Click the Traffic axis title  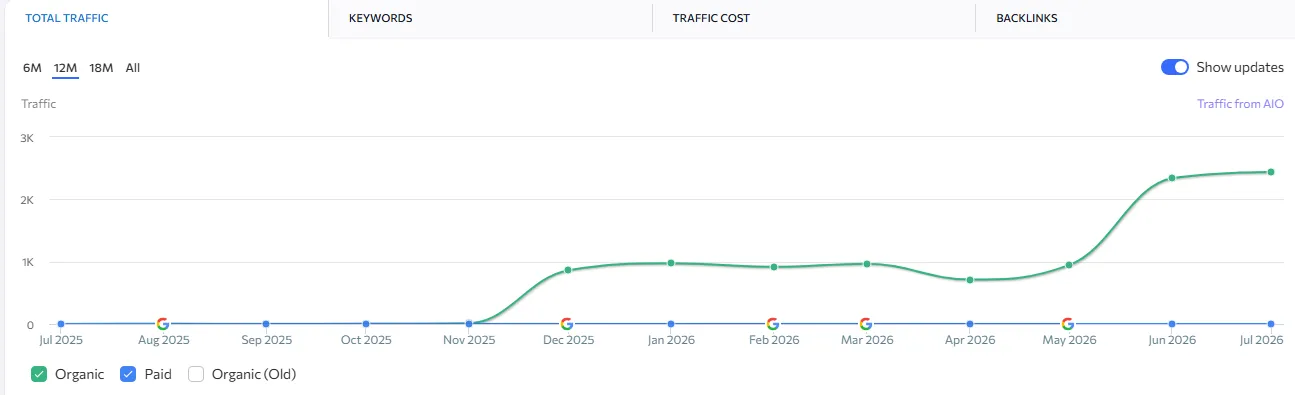[x=39, y=103]
